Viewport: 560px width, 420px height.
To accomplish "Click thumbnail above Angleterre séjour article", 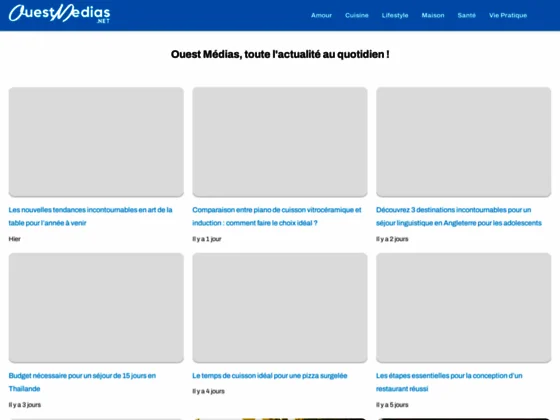I will point(463,142).
